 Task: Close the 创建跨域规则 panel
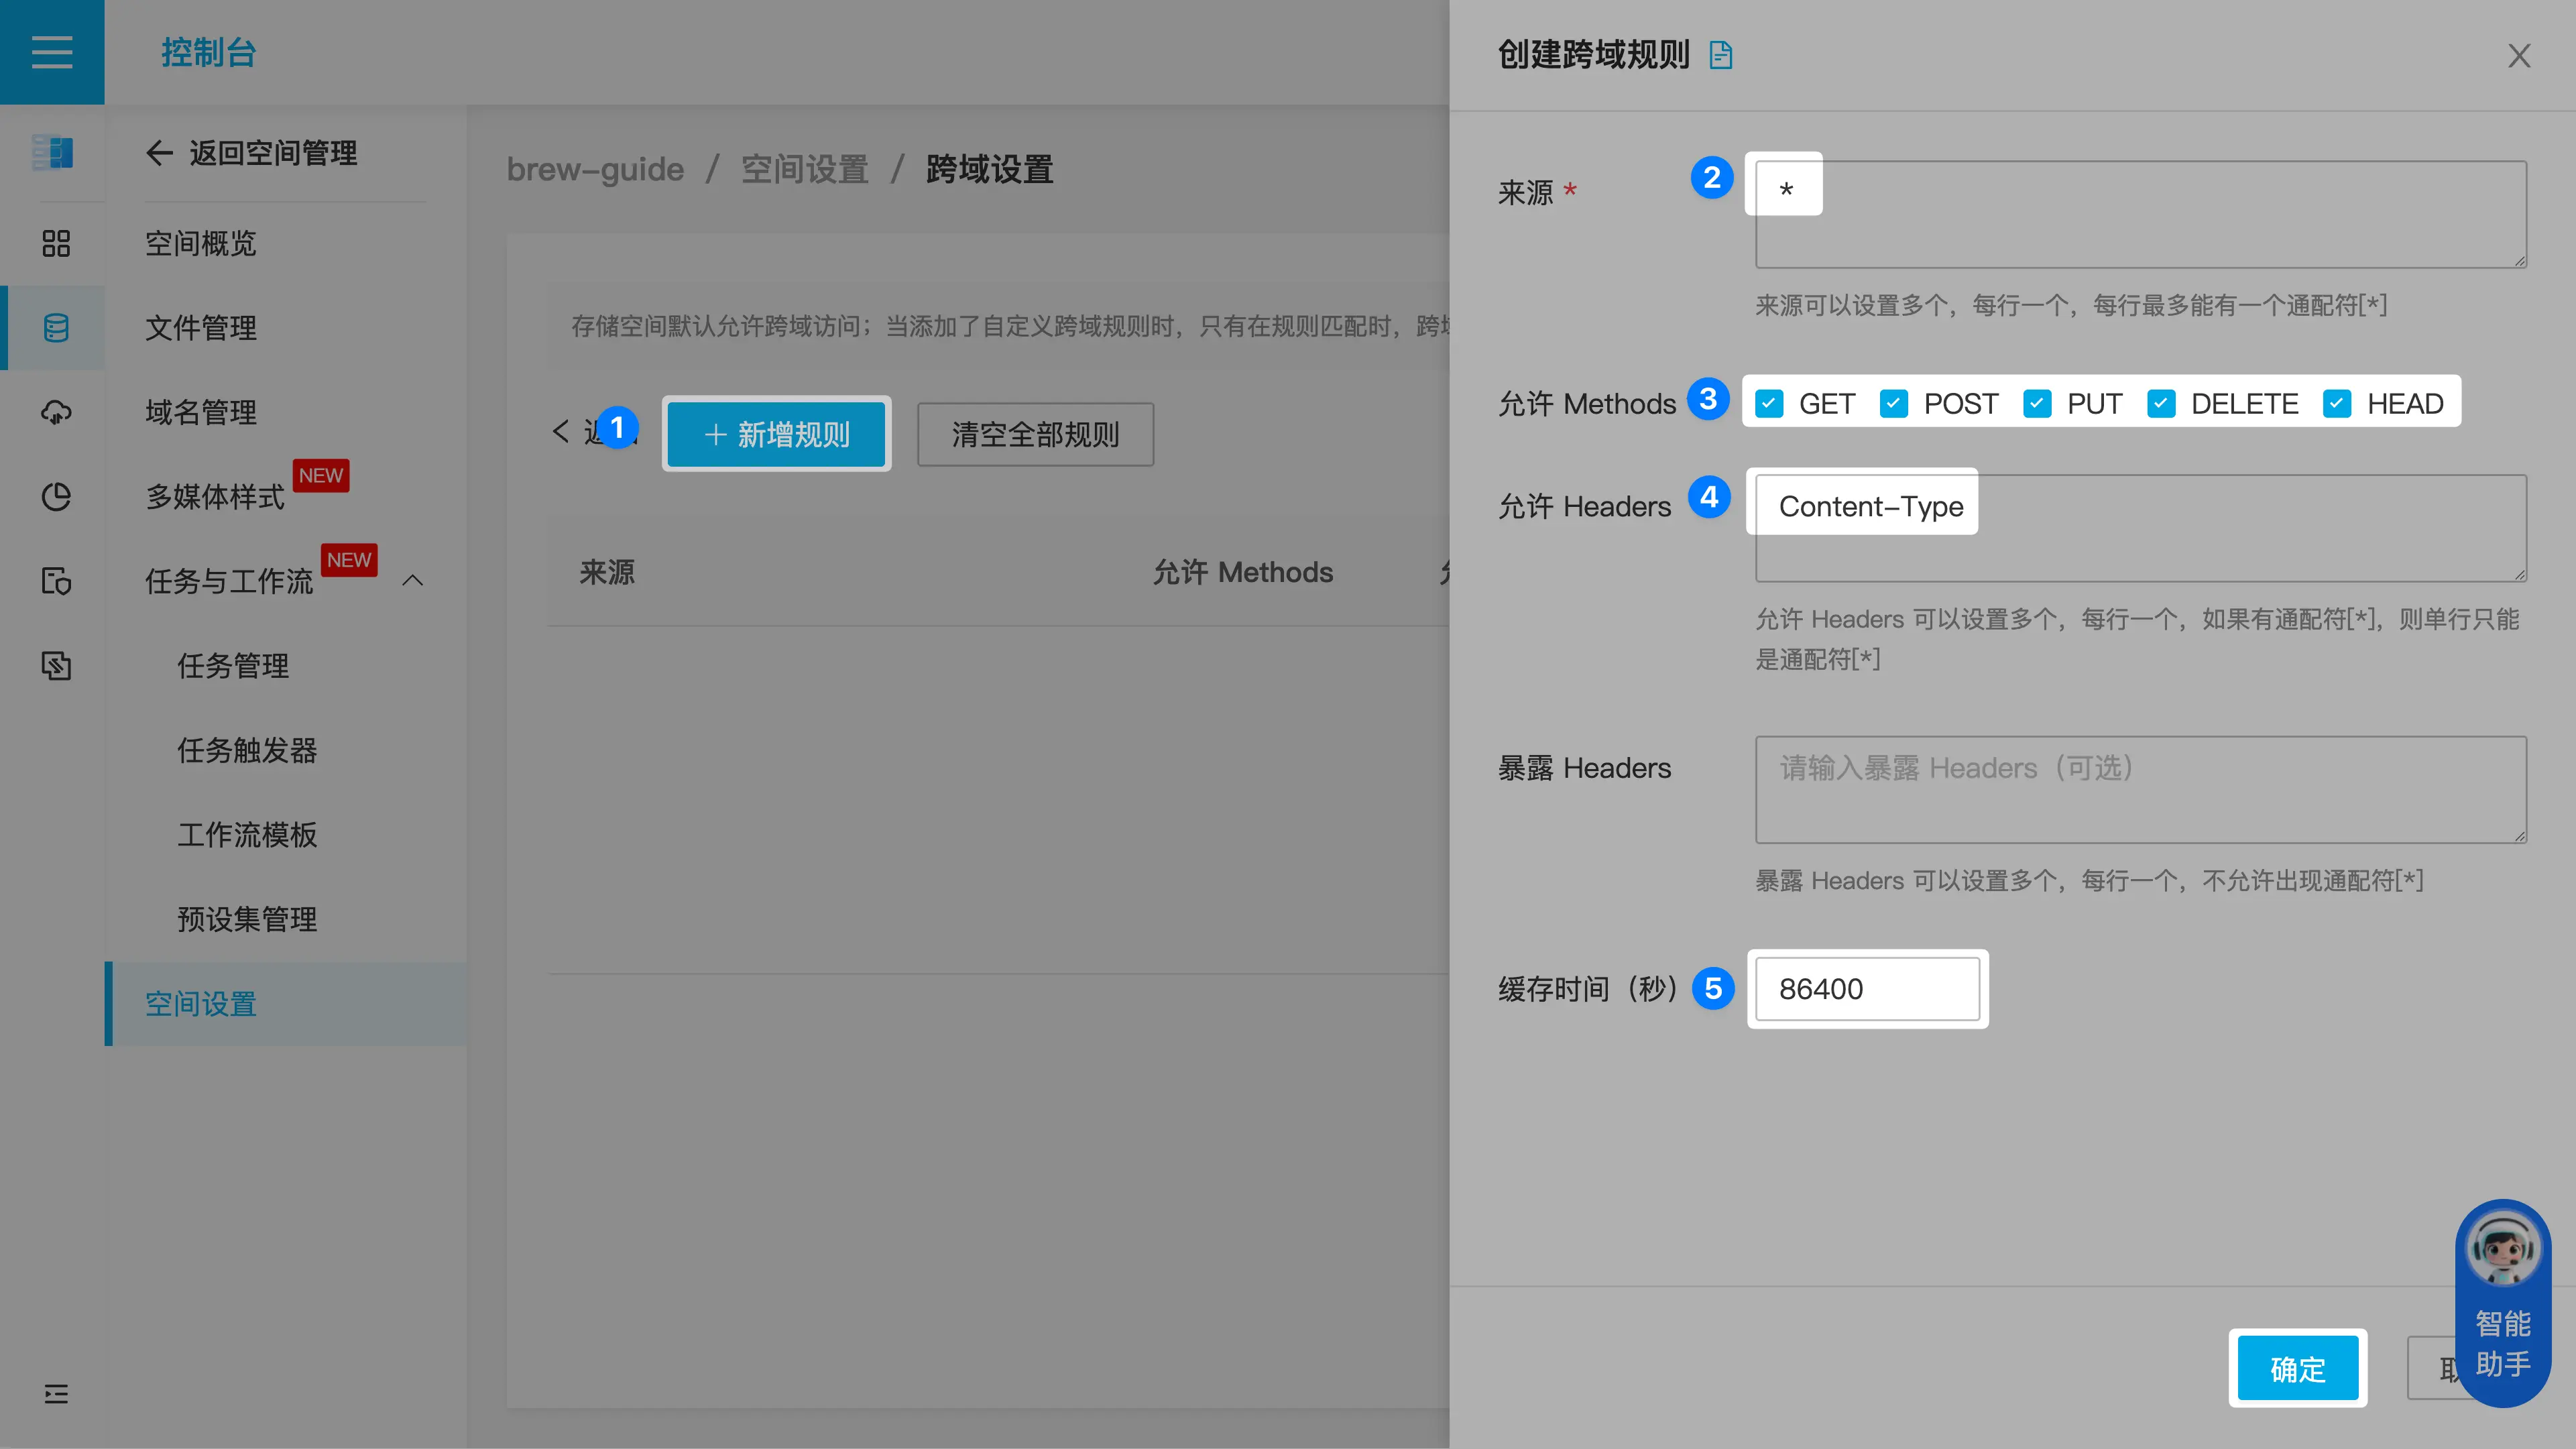coord(2519,55)
